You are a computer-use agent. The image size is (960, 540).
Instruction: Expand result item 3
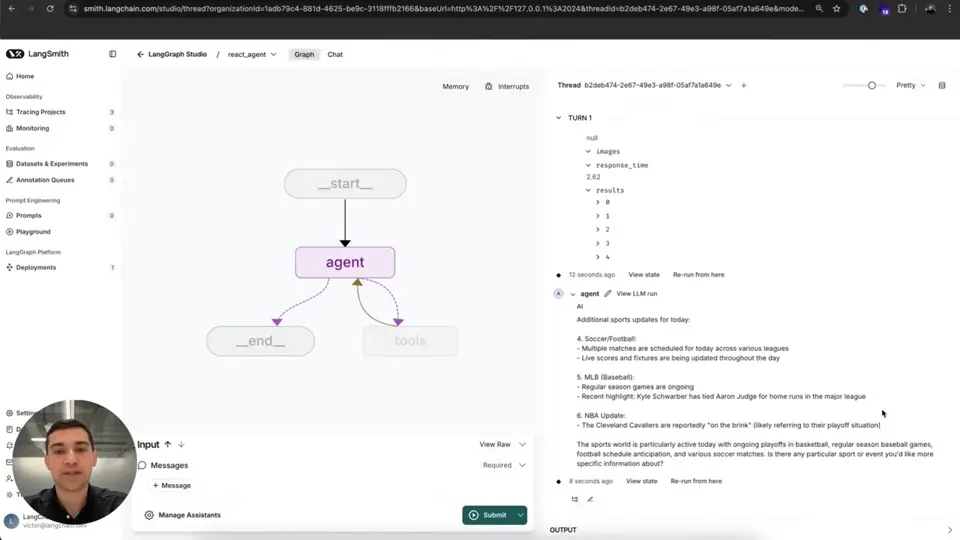598,244
